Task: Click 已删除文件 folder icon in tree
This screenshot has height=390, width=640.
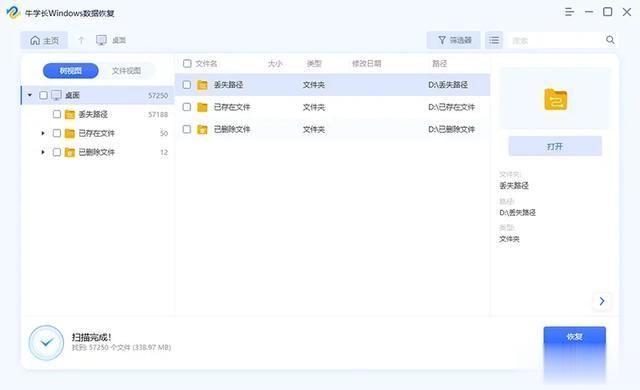Action: 70,152
